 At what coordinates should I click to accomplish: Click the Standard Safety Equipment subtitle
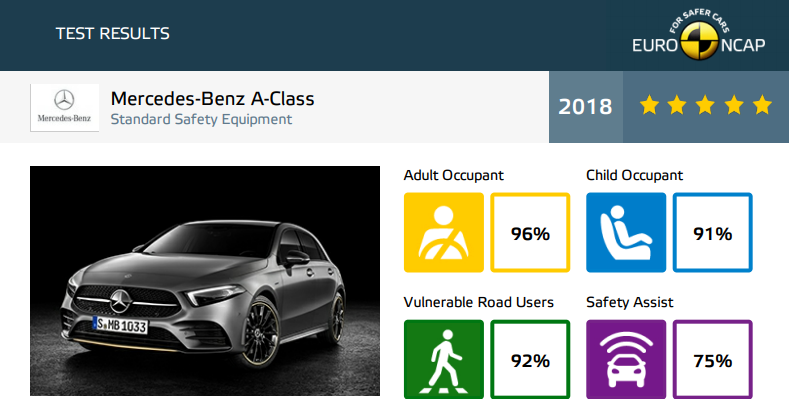(201, 119)
